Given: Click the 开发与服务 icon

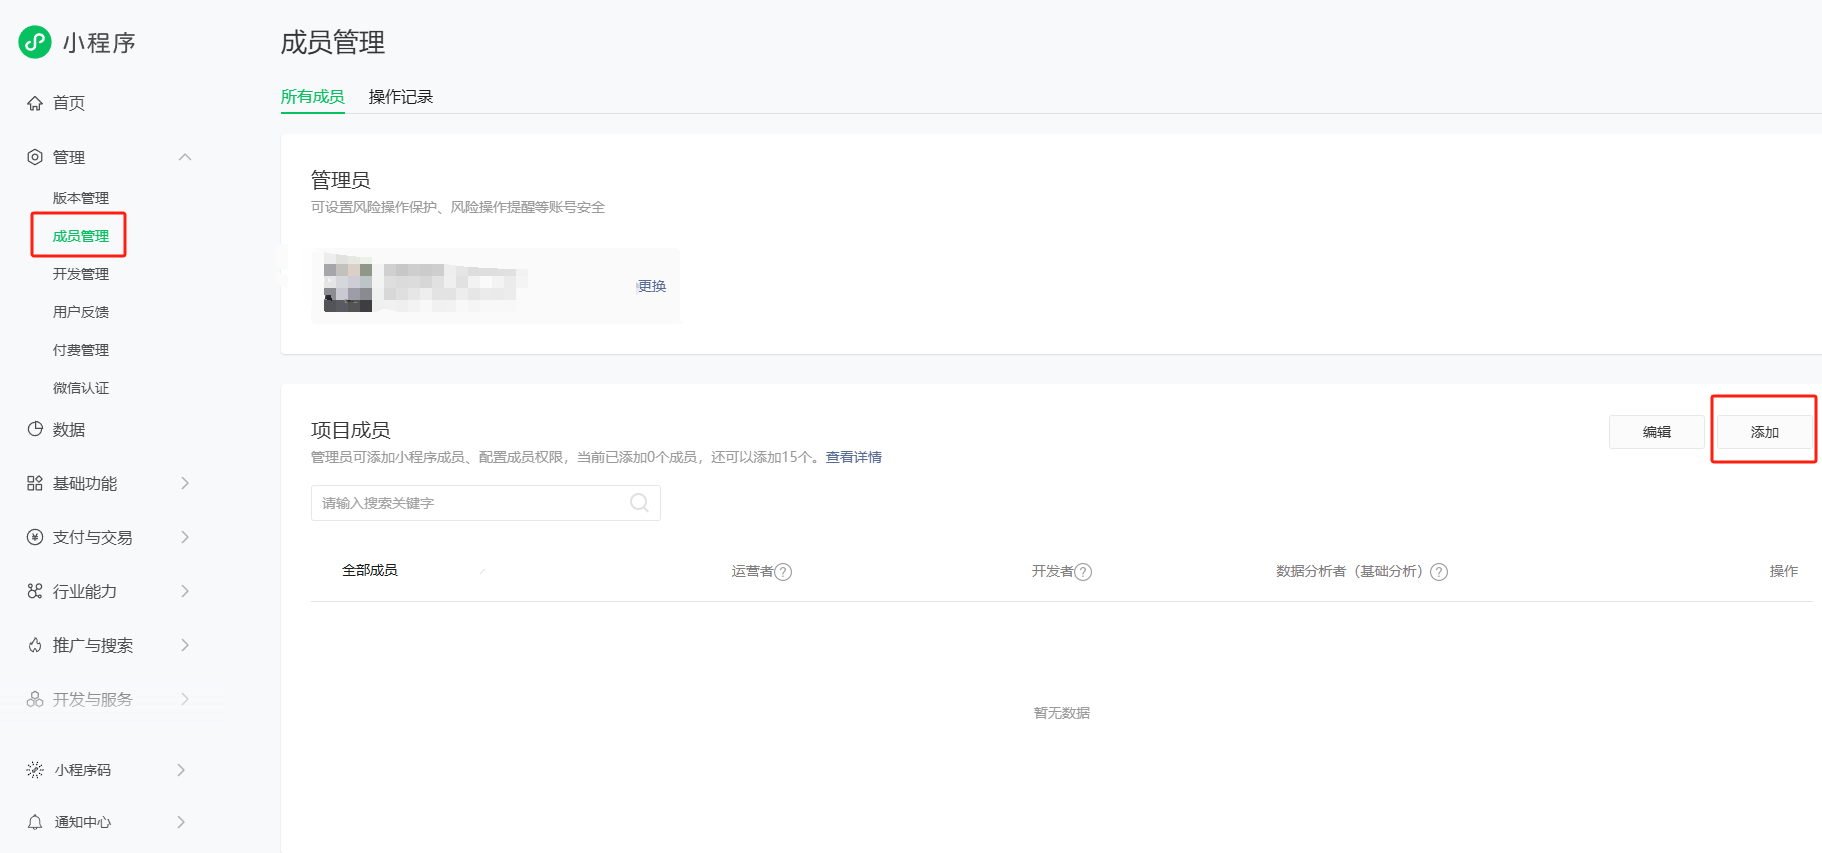Looking at the screenshot, I should point(35,699).
